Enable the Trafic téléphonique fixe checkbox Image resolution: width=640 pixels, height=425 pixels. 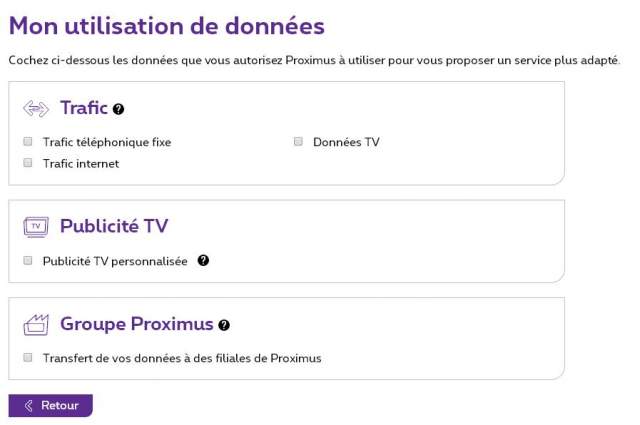click(x=28, y=142)
